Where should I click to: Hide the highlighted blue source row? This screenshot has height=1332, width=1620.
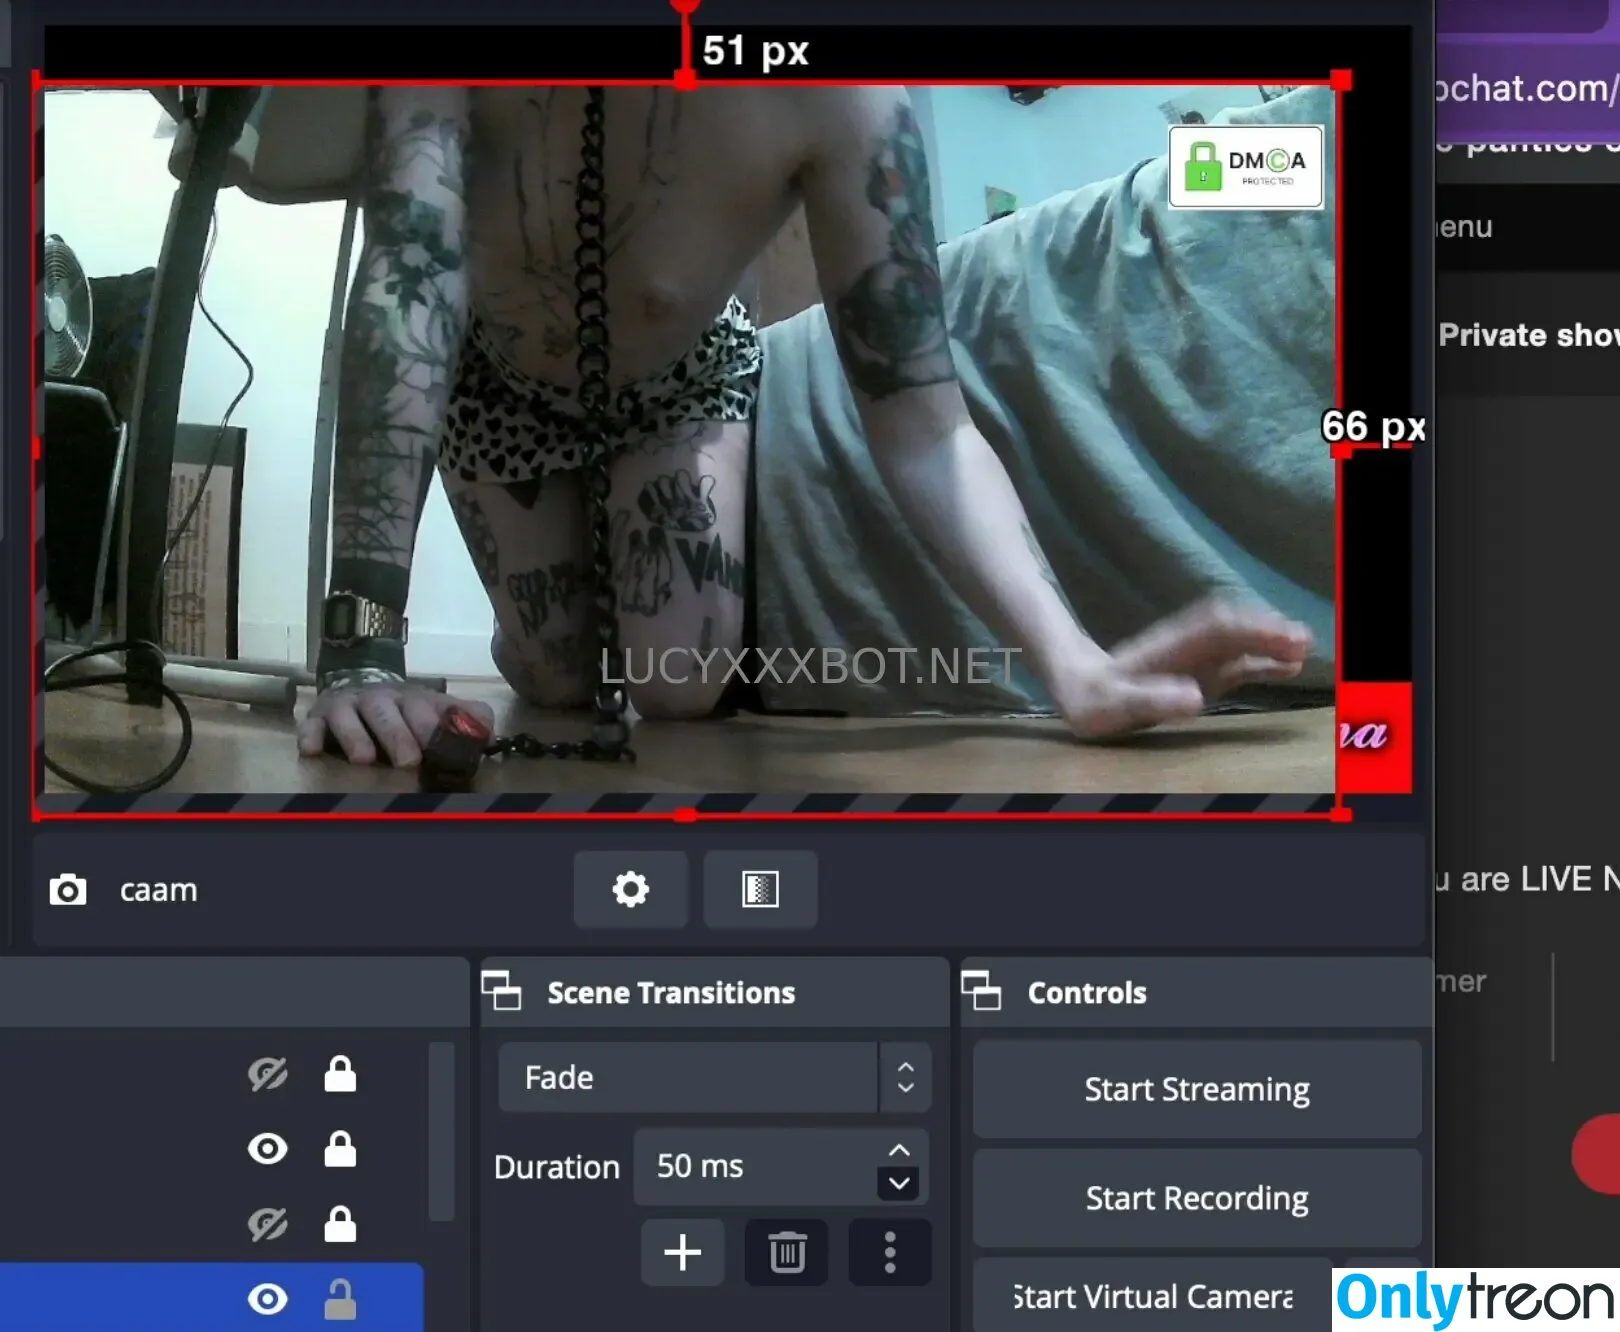pyautogui.click(x=267, y=1299)
